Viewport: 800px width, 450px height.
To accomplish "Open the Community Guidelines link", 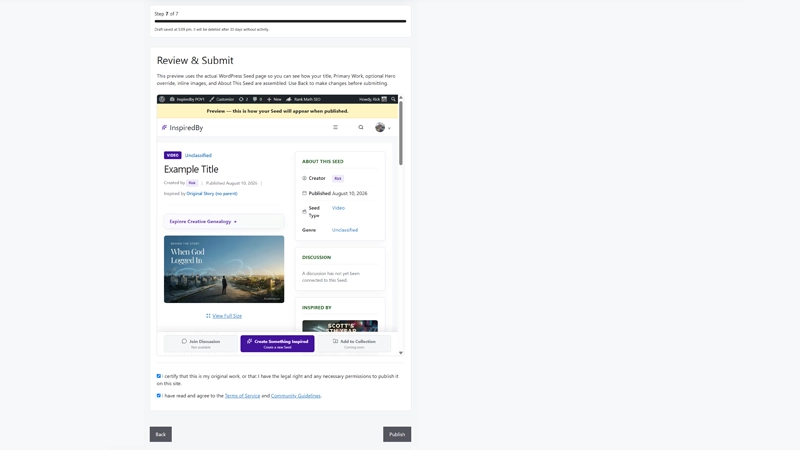I will pos(295,396).
